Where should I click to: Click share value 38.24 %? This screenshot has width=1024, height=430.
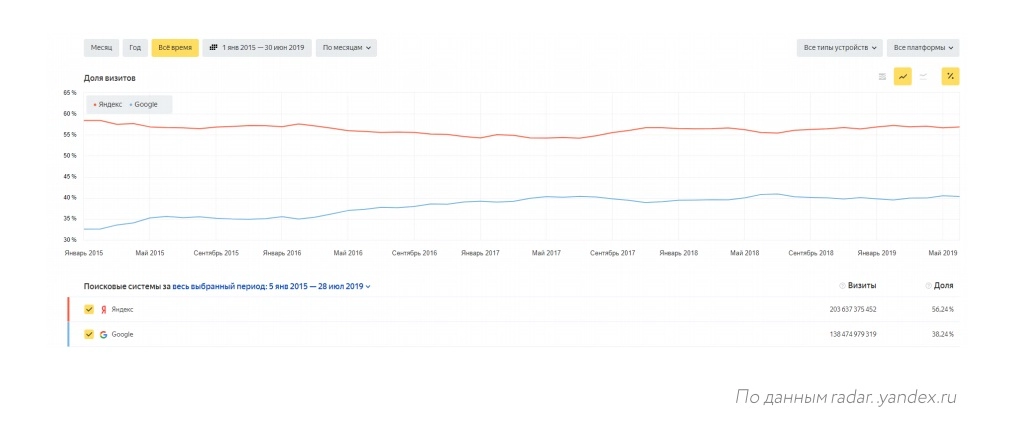[942, 335]
